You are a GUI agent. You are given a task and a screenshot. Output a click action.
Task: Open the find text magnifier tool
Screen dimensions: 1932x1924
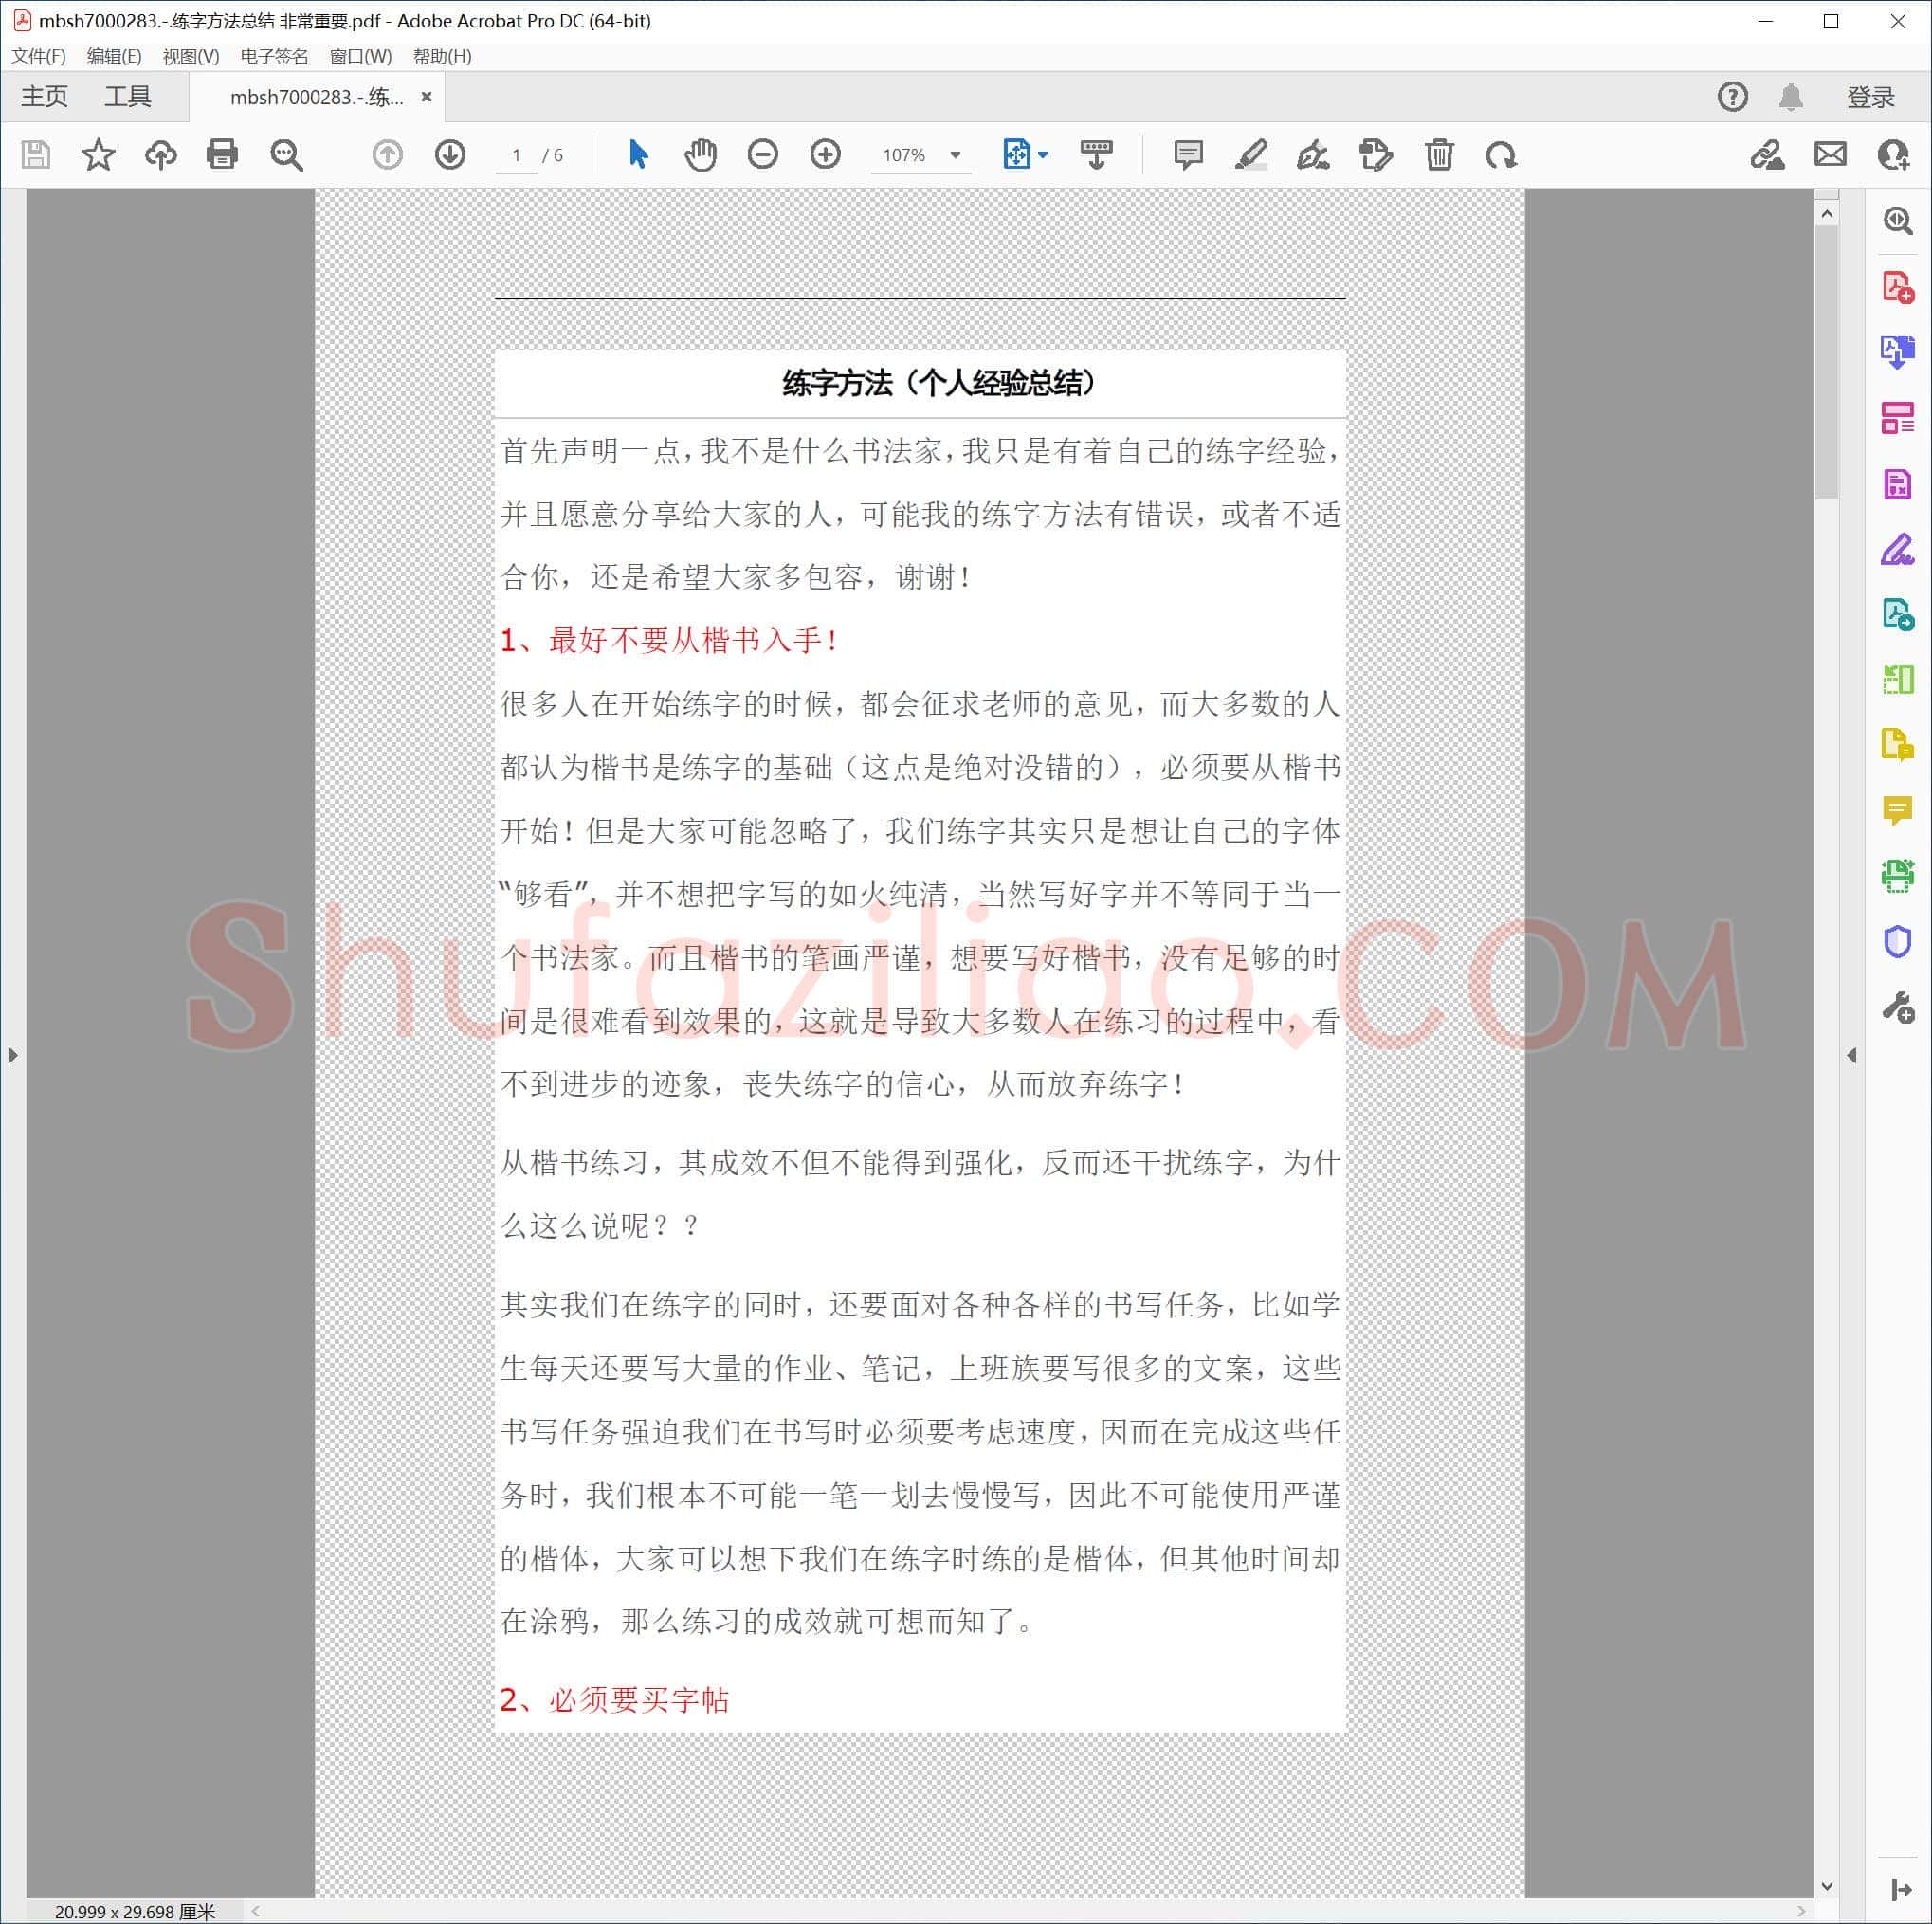click(286, 155)
